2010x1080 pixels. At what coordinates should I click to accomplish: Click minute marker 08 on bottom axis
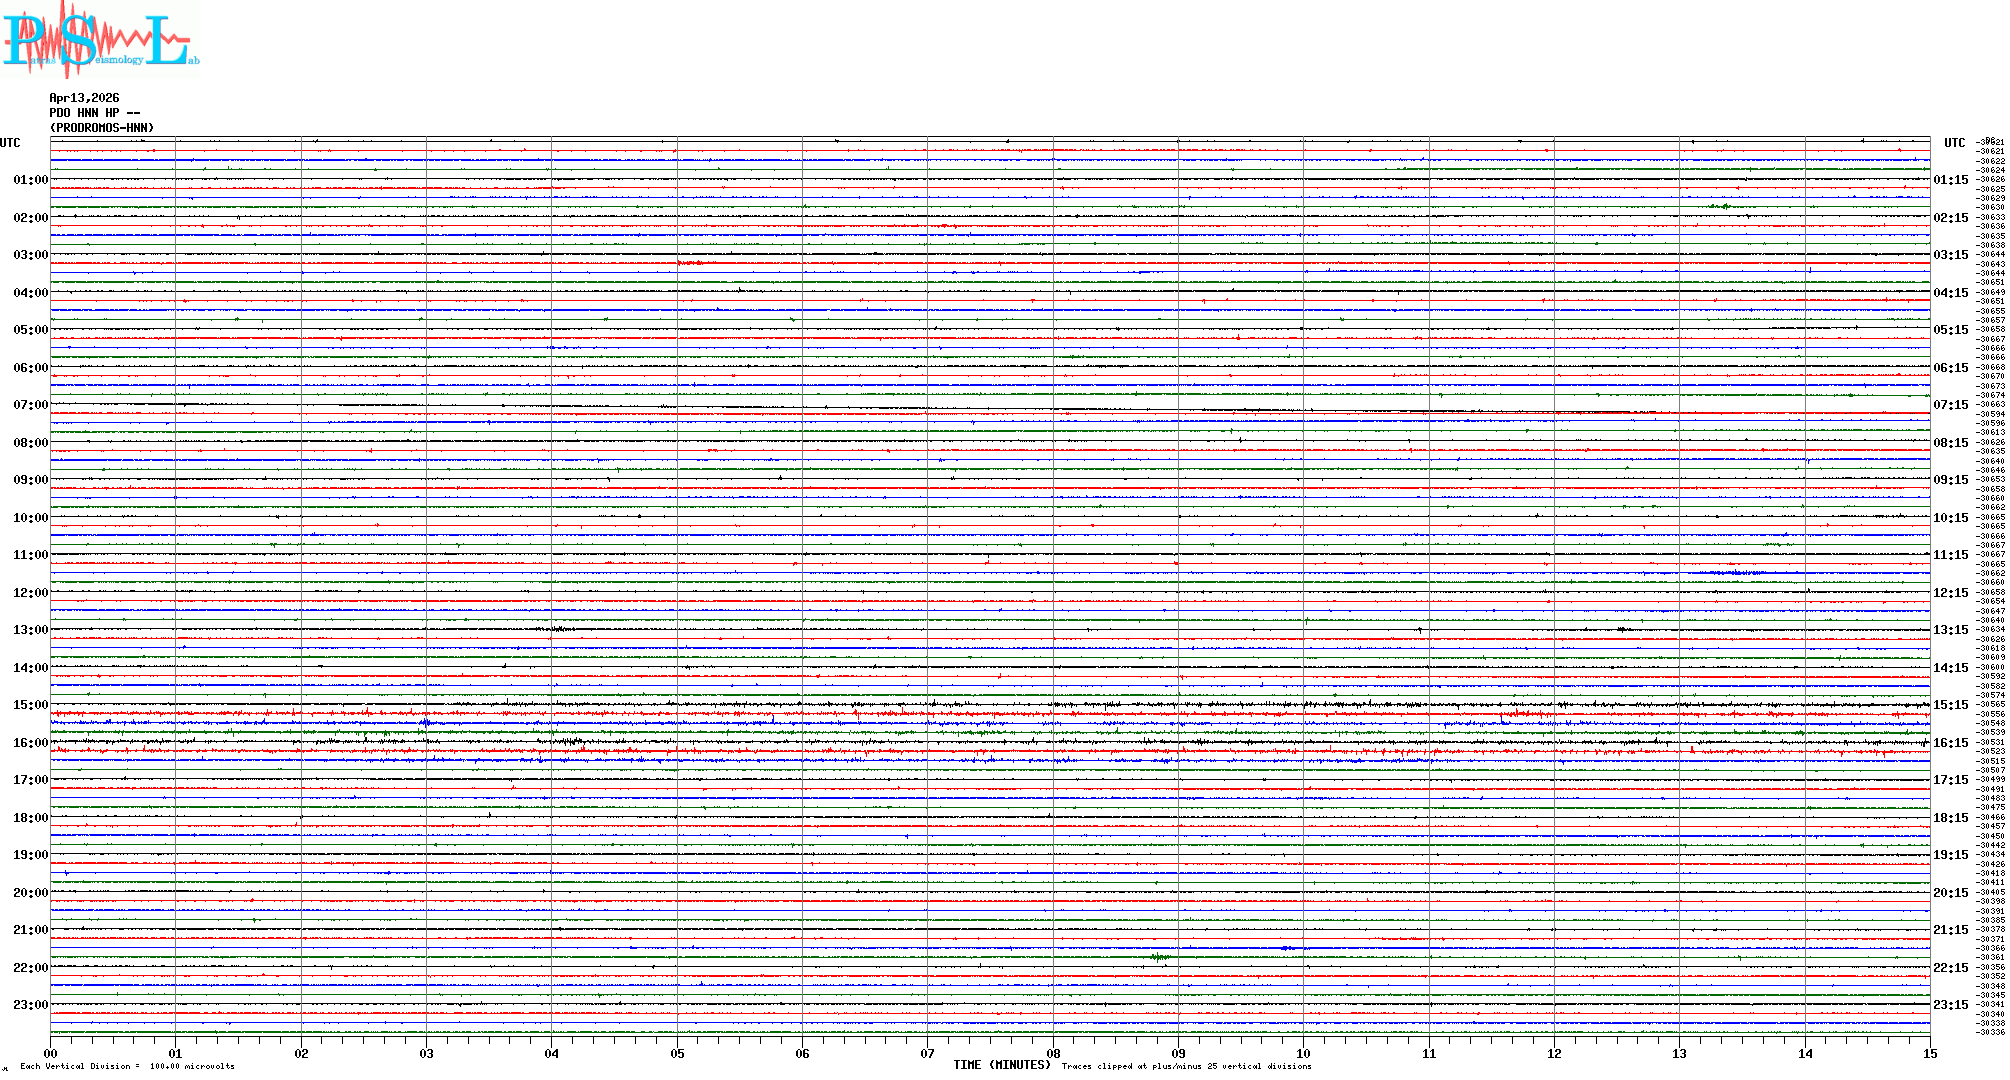click(x=1053, y=1053)
